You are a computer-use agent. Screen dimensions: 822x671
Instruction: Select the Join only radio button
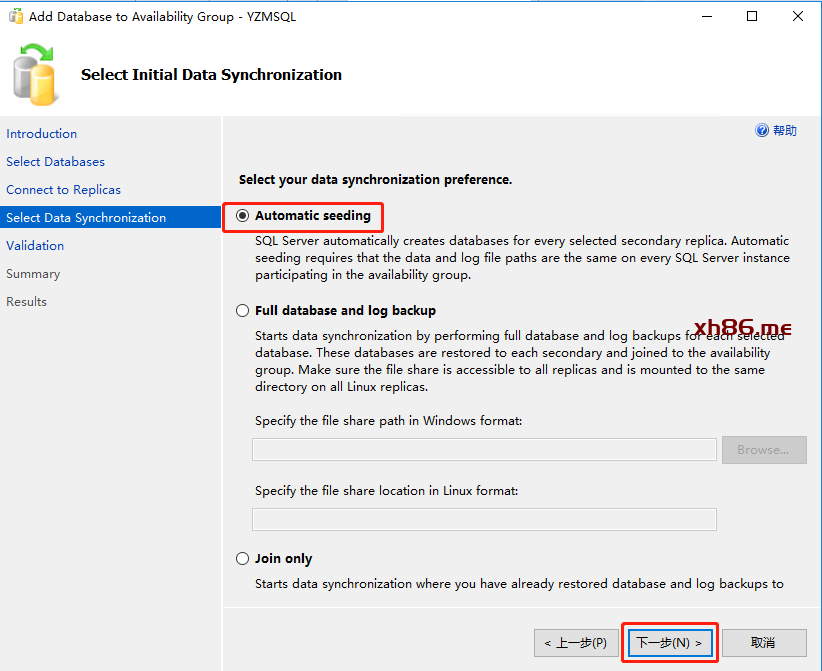pos(243,559)
